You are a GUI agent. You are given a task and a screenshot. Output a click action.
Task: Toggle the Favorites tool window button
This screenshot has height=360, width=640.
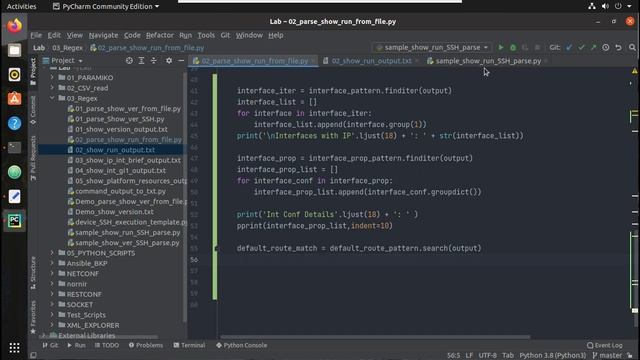(x=33, y=318)
